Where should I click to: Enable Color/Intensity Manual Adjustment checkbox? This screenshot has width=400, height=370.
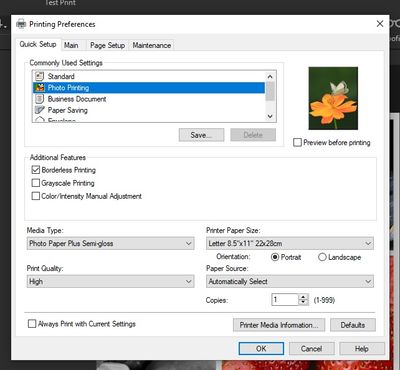pyautogui.click(x=35, y=196)
